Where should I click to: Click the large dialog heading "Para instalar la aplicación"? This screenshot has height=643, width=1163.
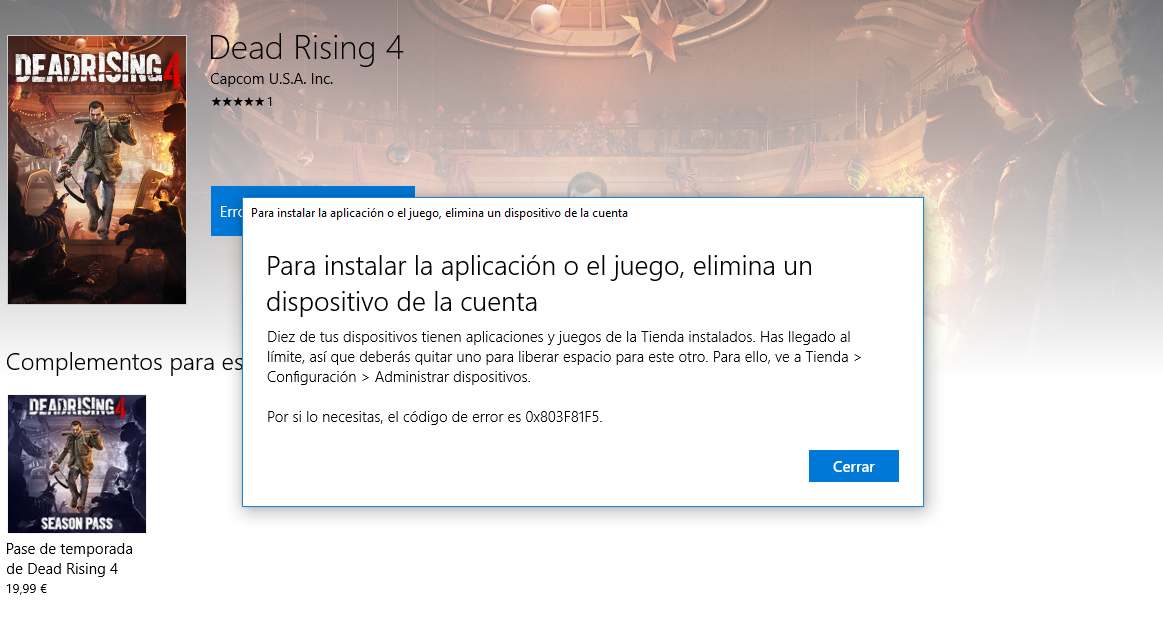pyautogui.click(x=539, y=284)
